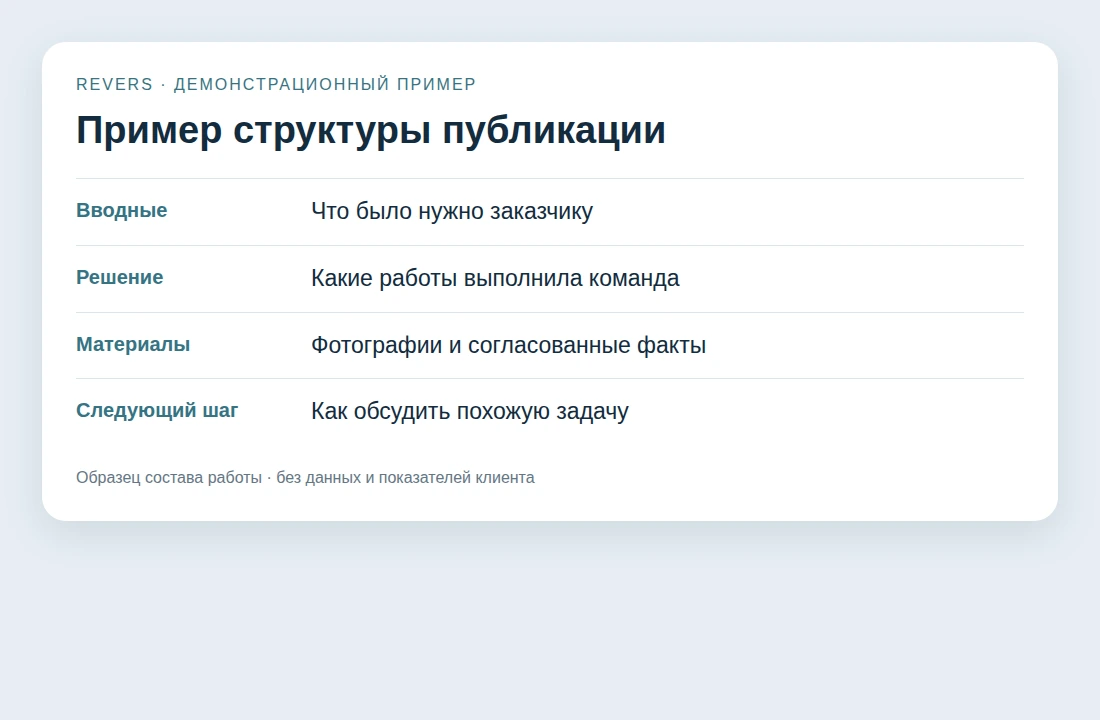Click the heading 'Пример структуры публикации'

click(x=370, y=131)
